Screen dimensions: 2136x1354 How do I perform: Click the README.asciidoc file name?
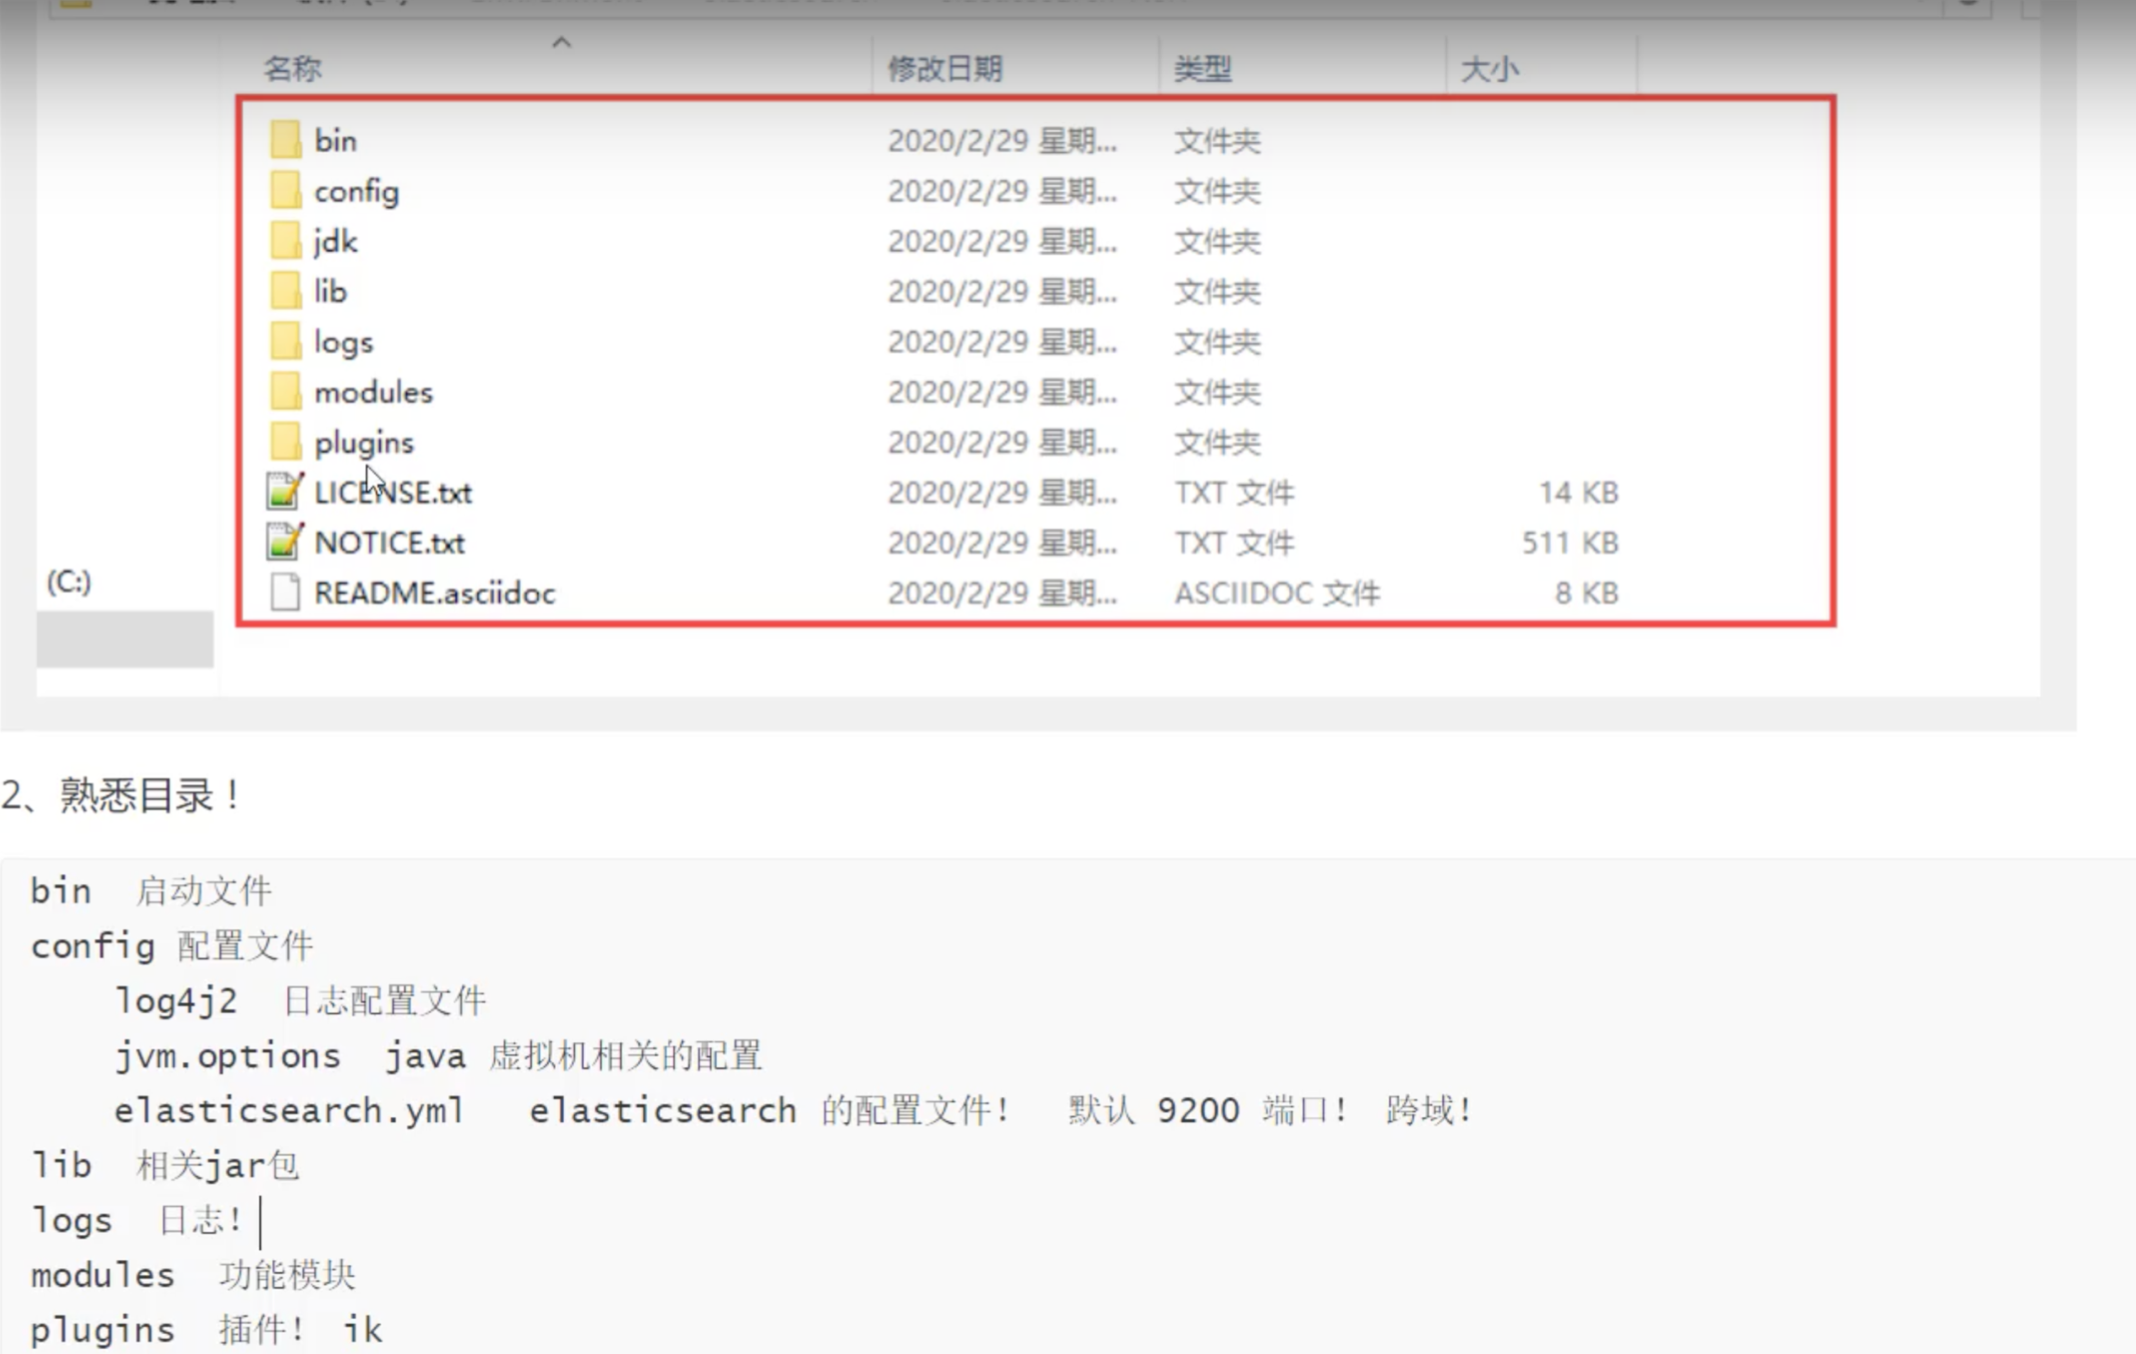coord(434,593)
